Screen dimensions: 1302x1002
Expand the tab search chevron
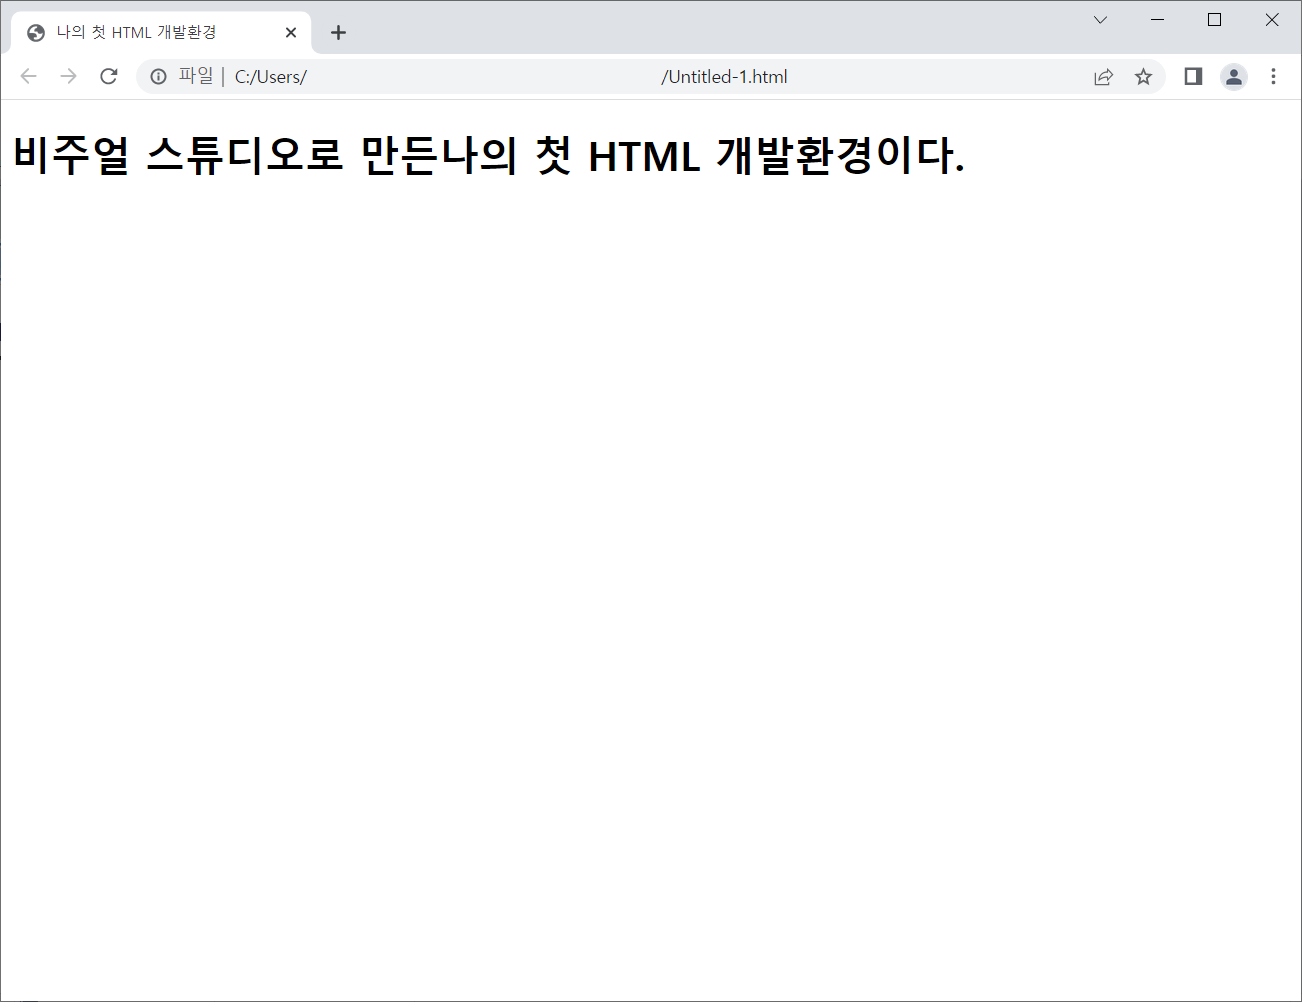point(1100,20)
